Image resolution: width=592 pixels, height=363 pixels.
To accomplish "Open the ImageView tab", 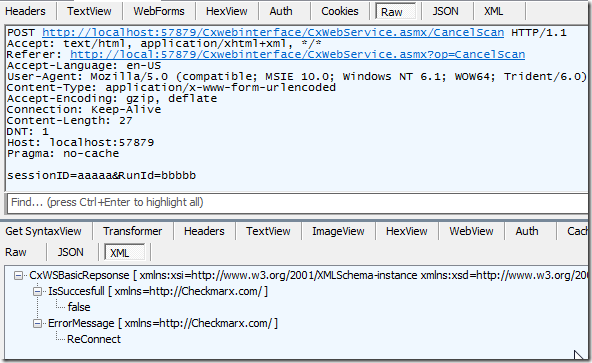I will (338, 231).
